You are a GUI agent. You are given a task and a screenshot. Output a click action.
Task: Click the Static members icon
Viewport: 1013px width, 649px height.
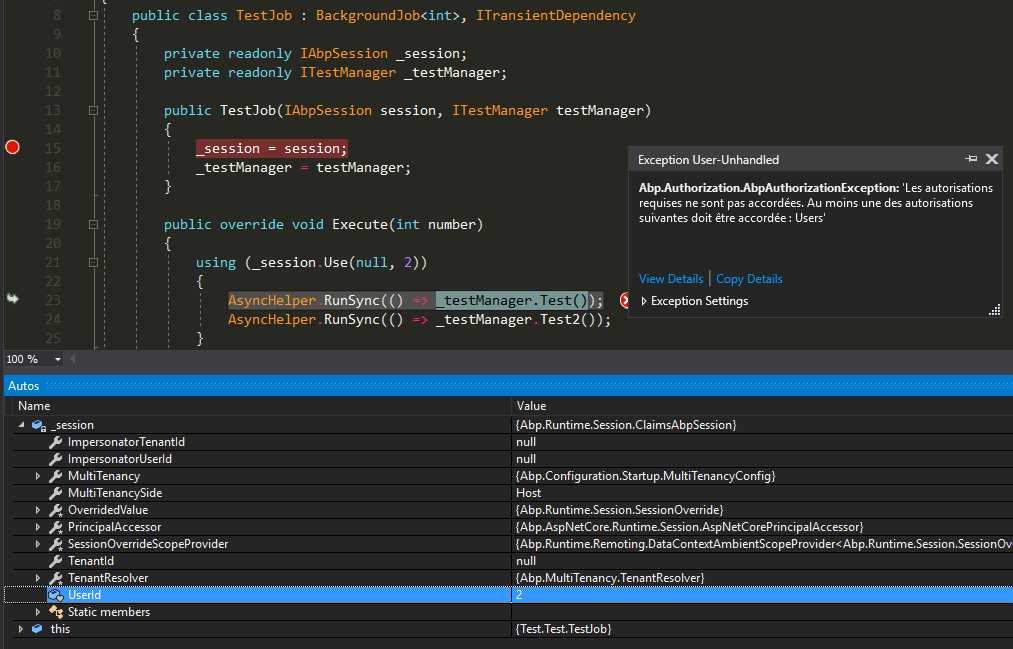tap(54, 611)
